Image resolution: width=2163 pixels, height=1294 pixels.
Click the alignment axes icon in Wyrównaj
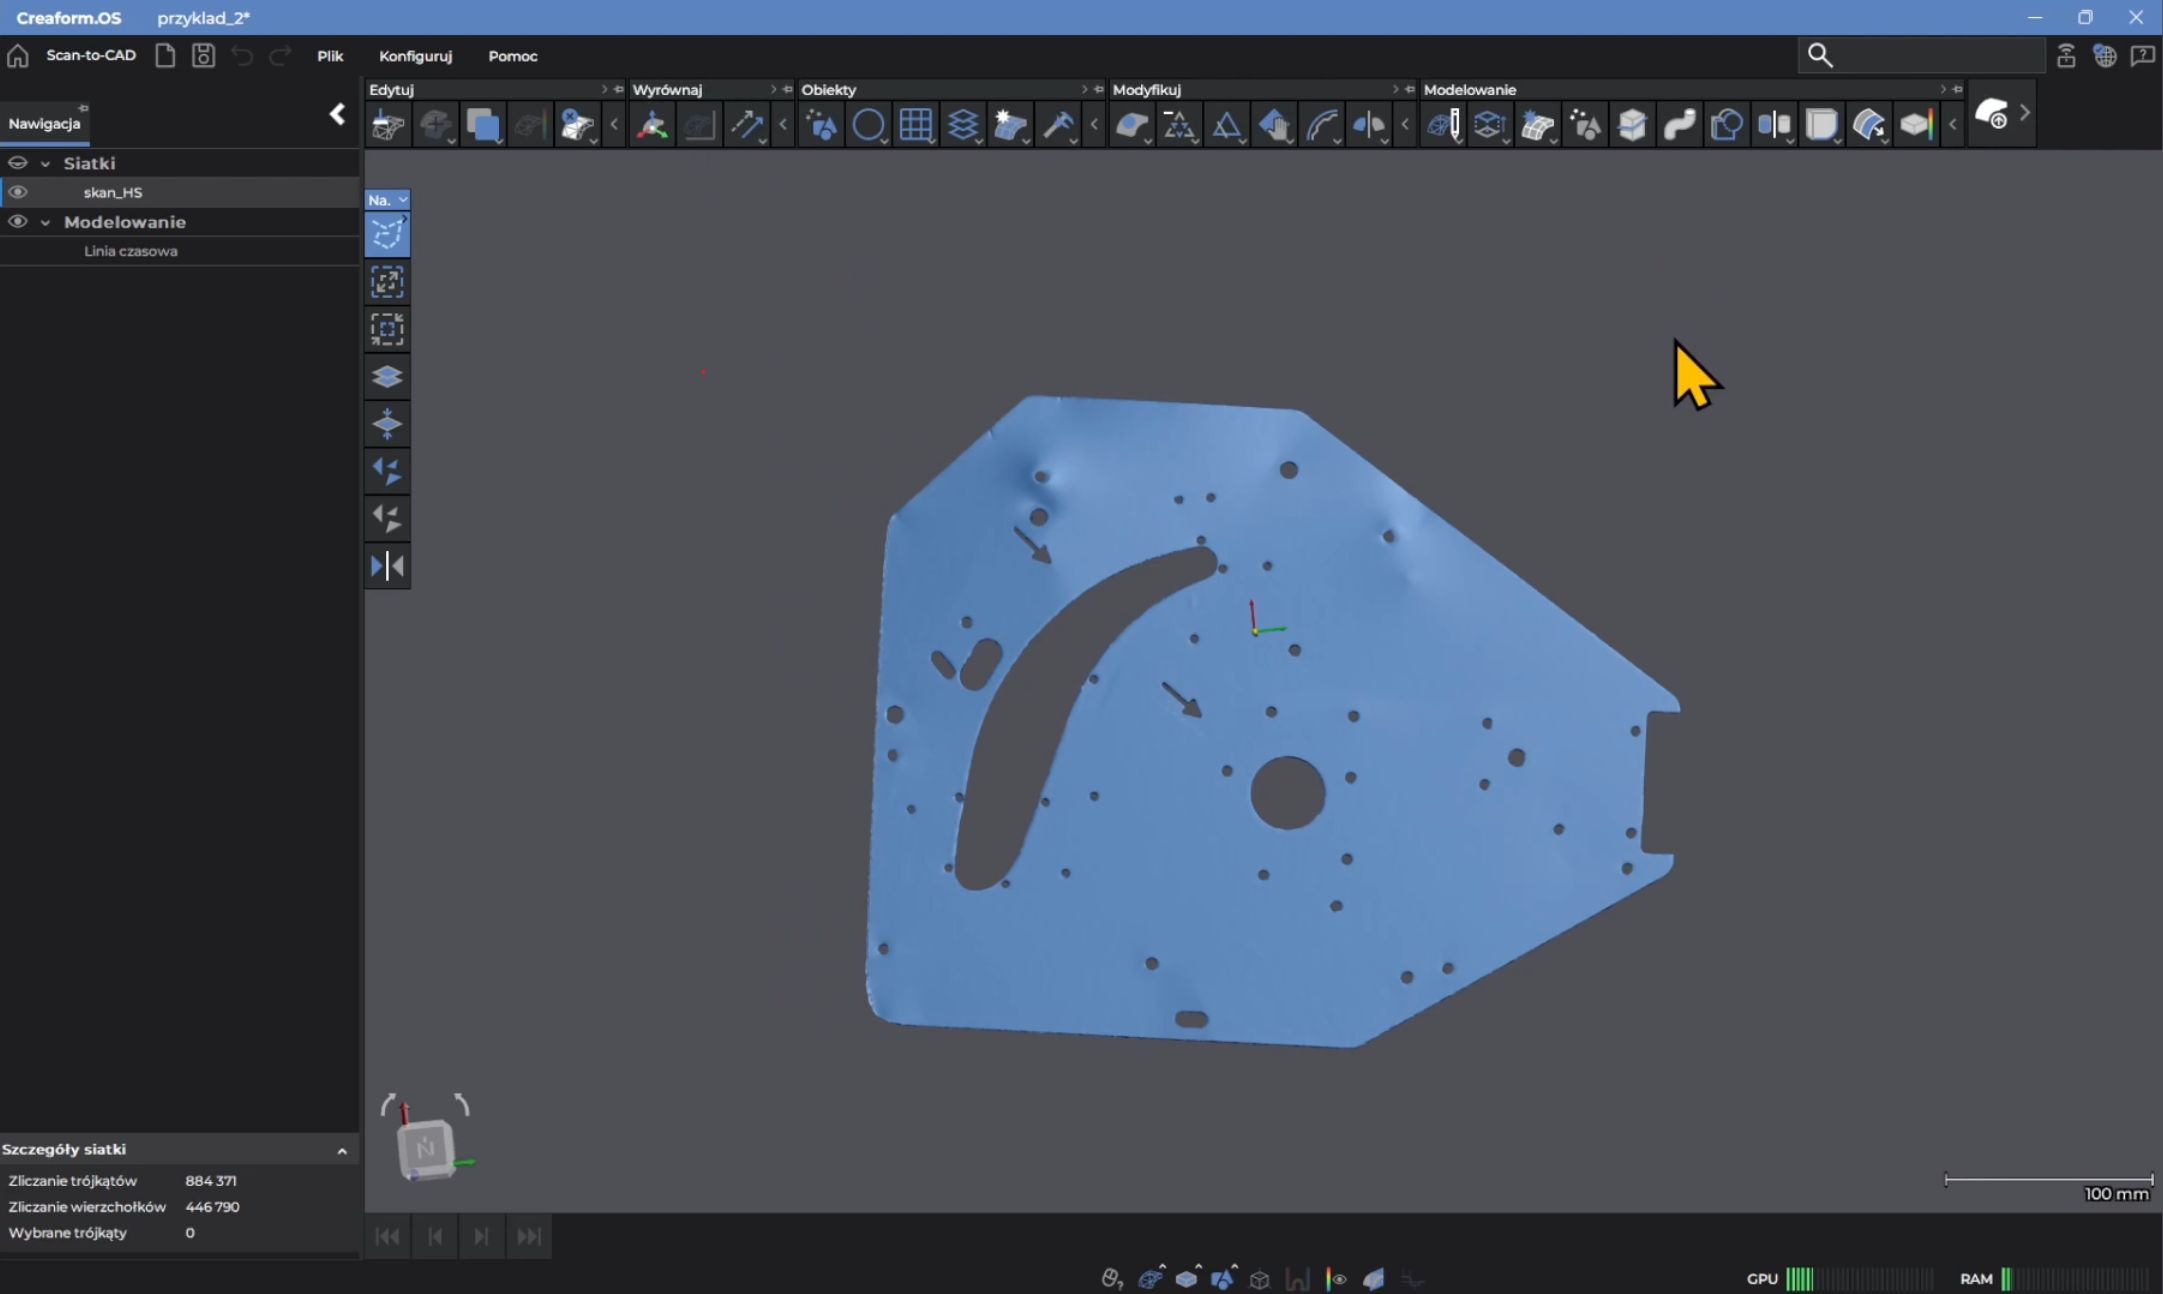[x=652, y=125]
